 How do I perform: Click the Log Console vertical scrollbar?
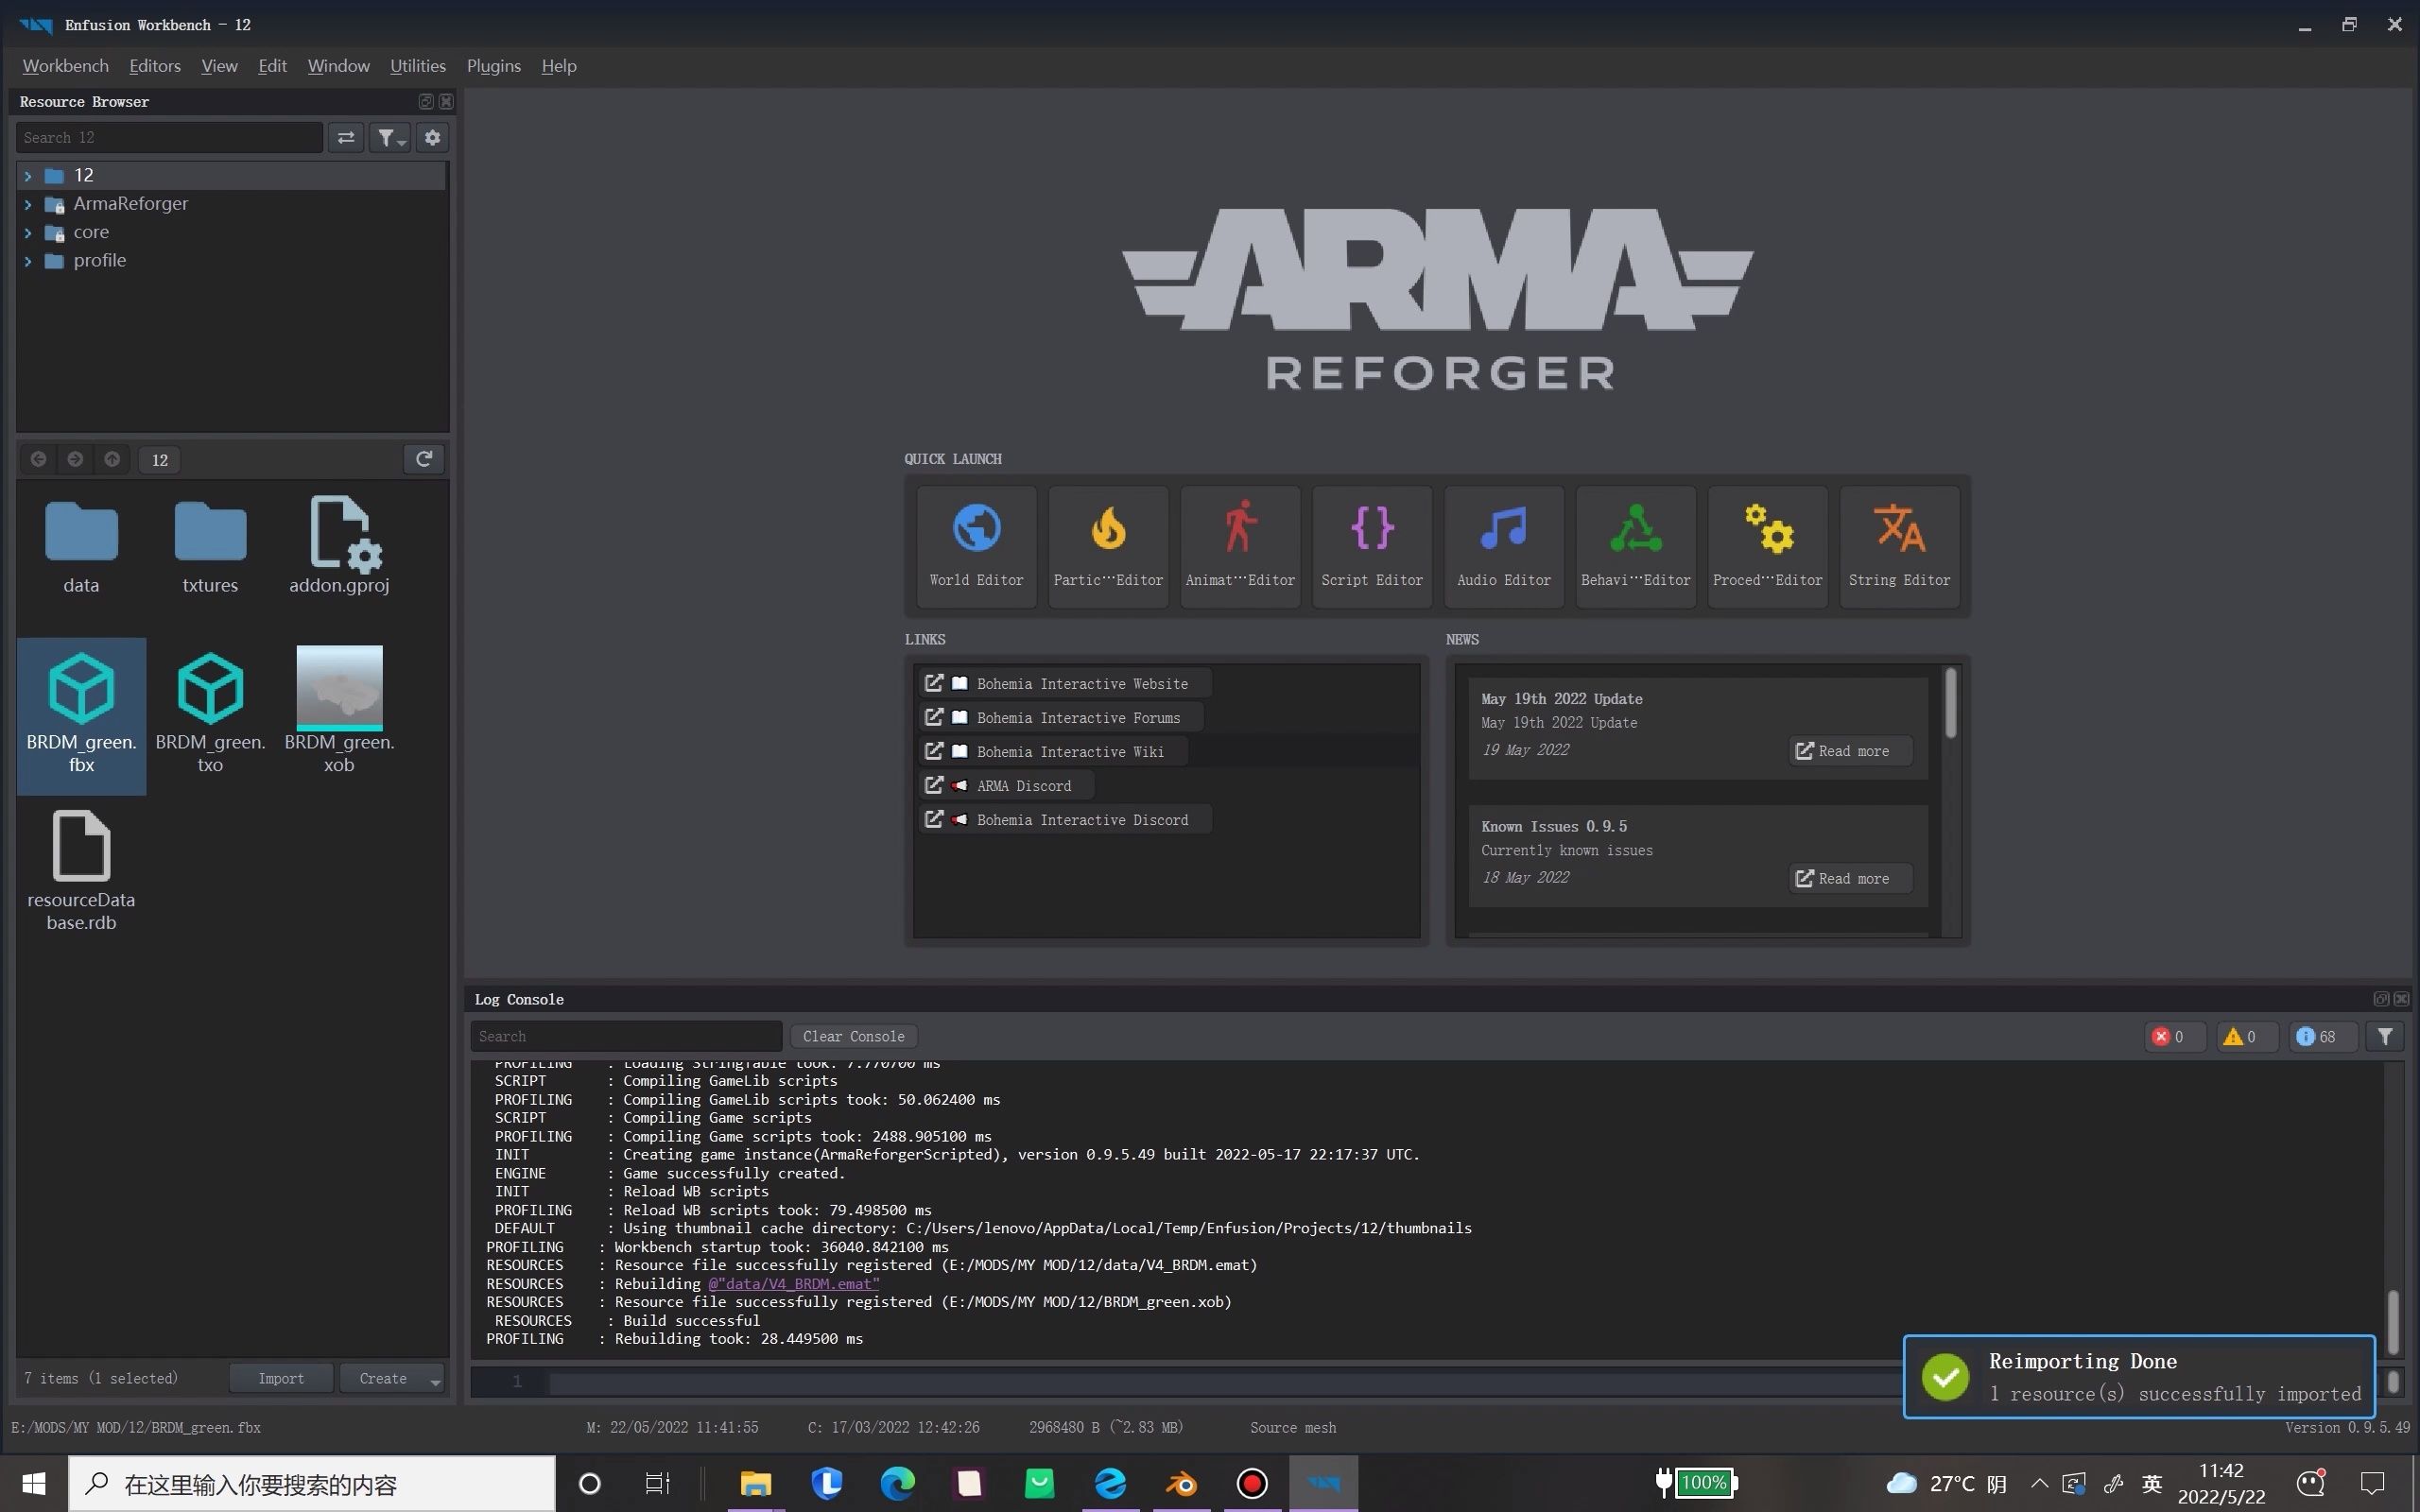[2393, 1322]
